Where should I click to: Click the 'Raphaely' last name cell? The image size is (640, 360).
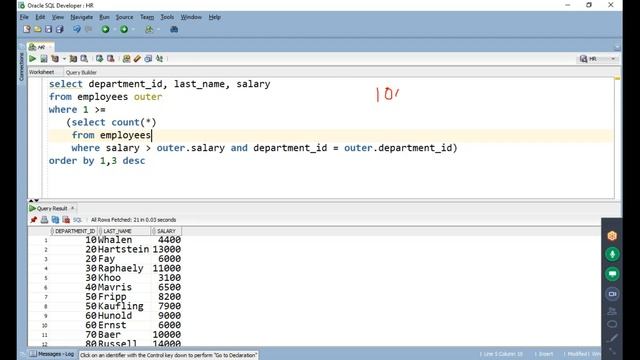[x=121, y=268]
